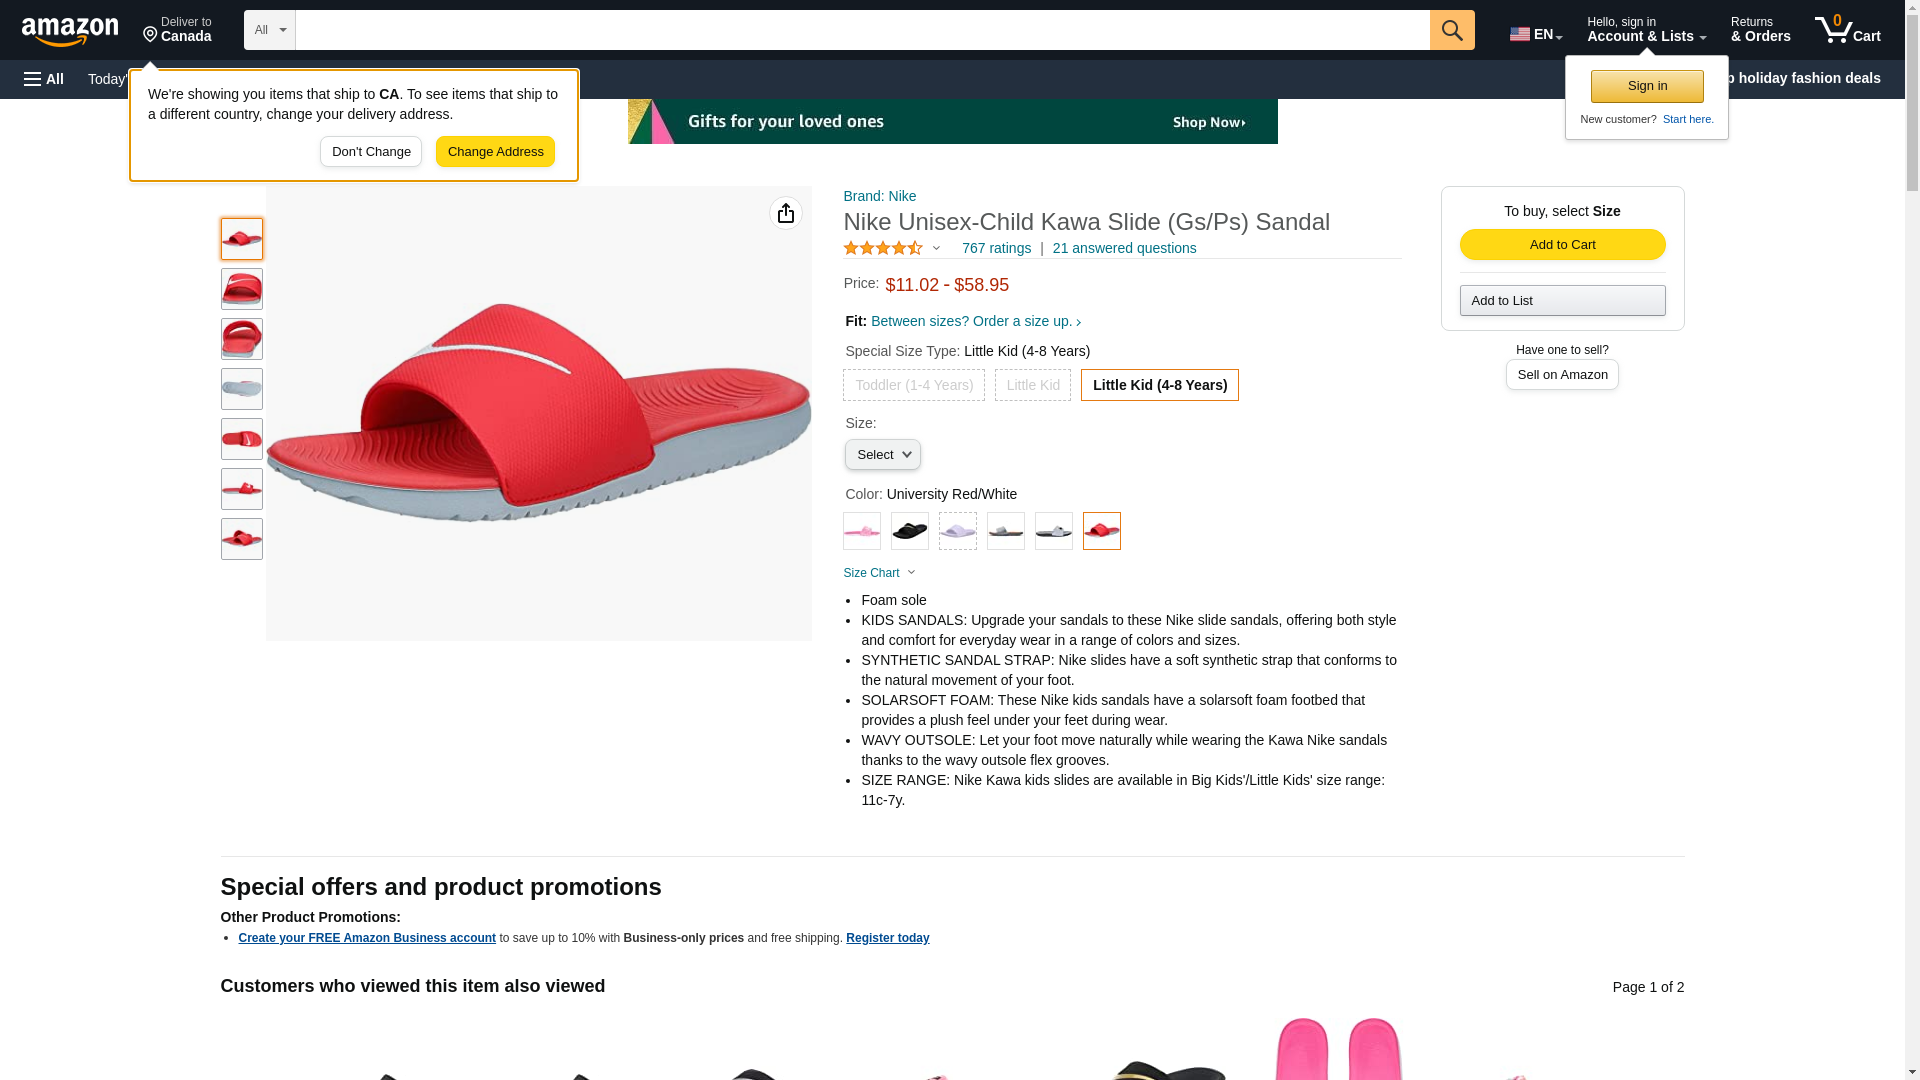1920x1080 pixels.
Task: Select the pink color swatch
Action: (861, 531)
